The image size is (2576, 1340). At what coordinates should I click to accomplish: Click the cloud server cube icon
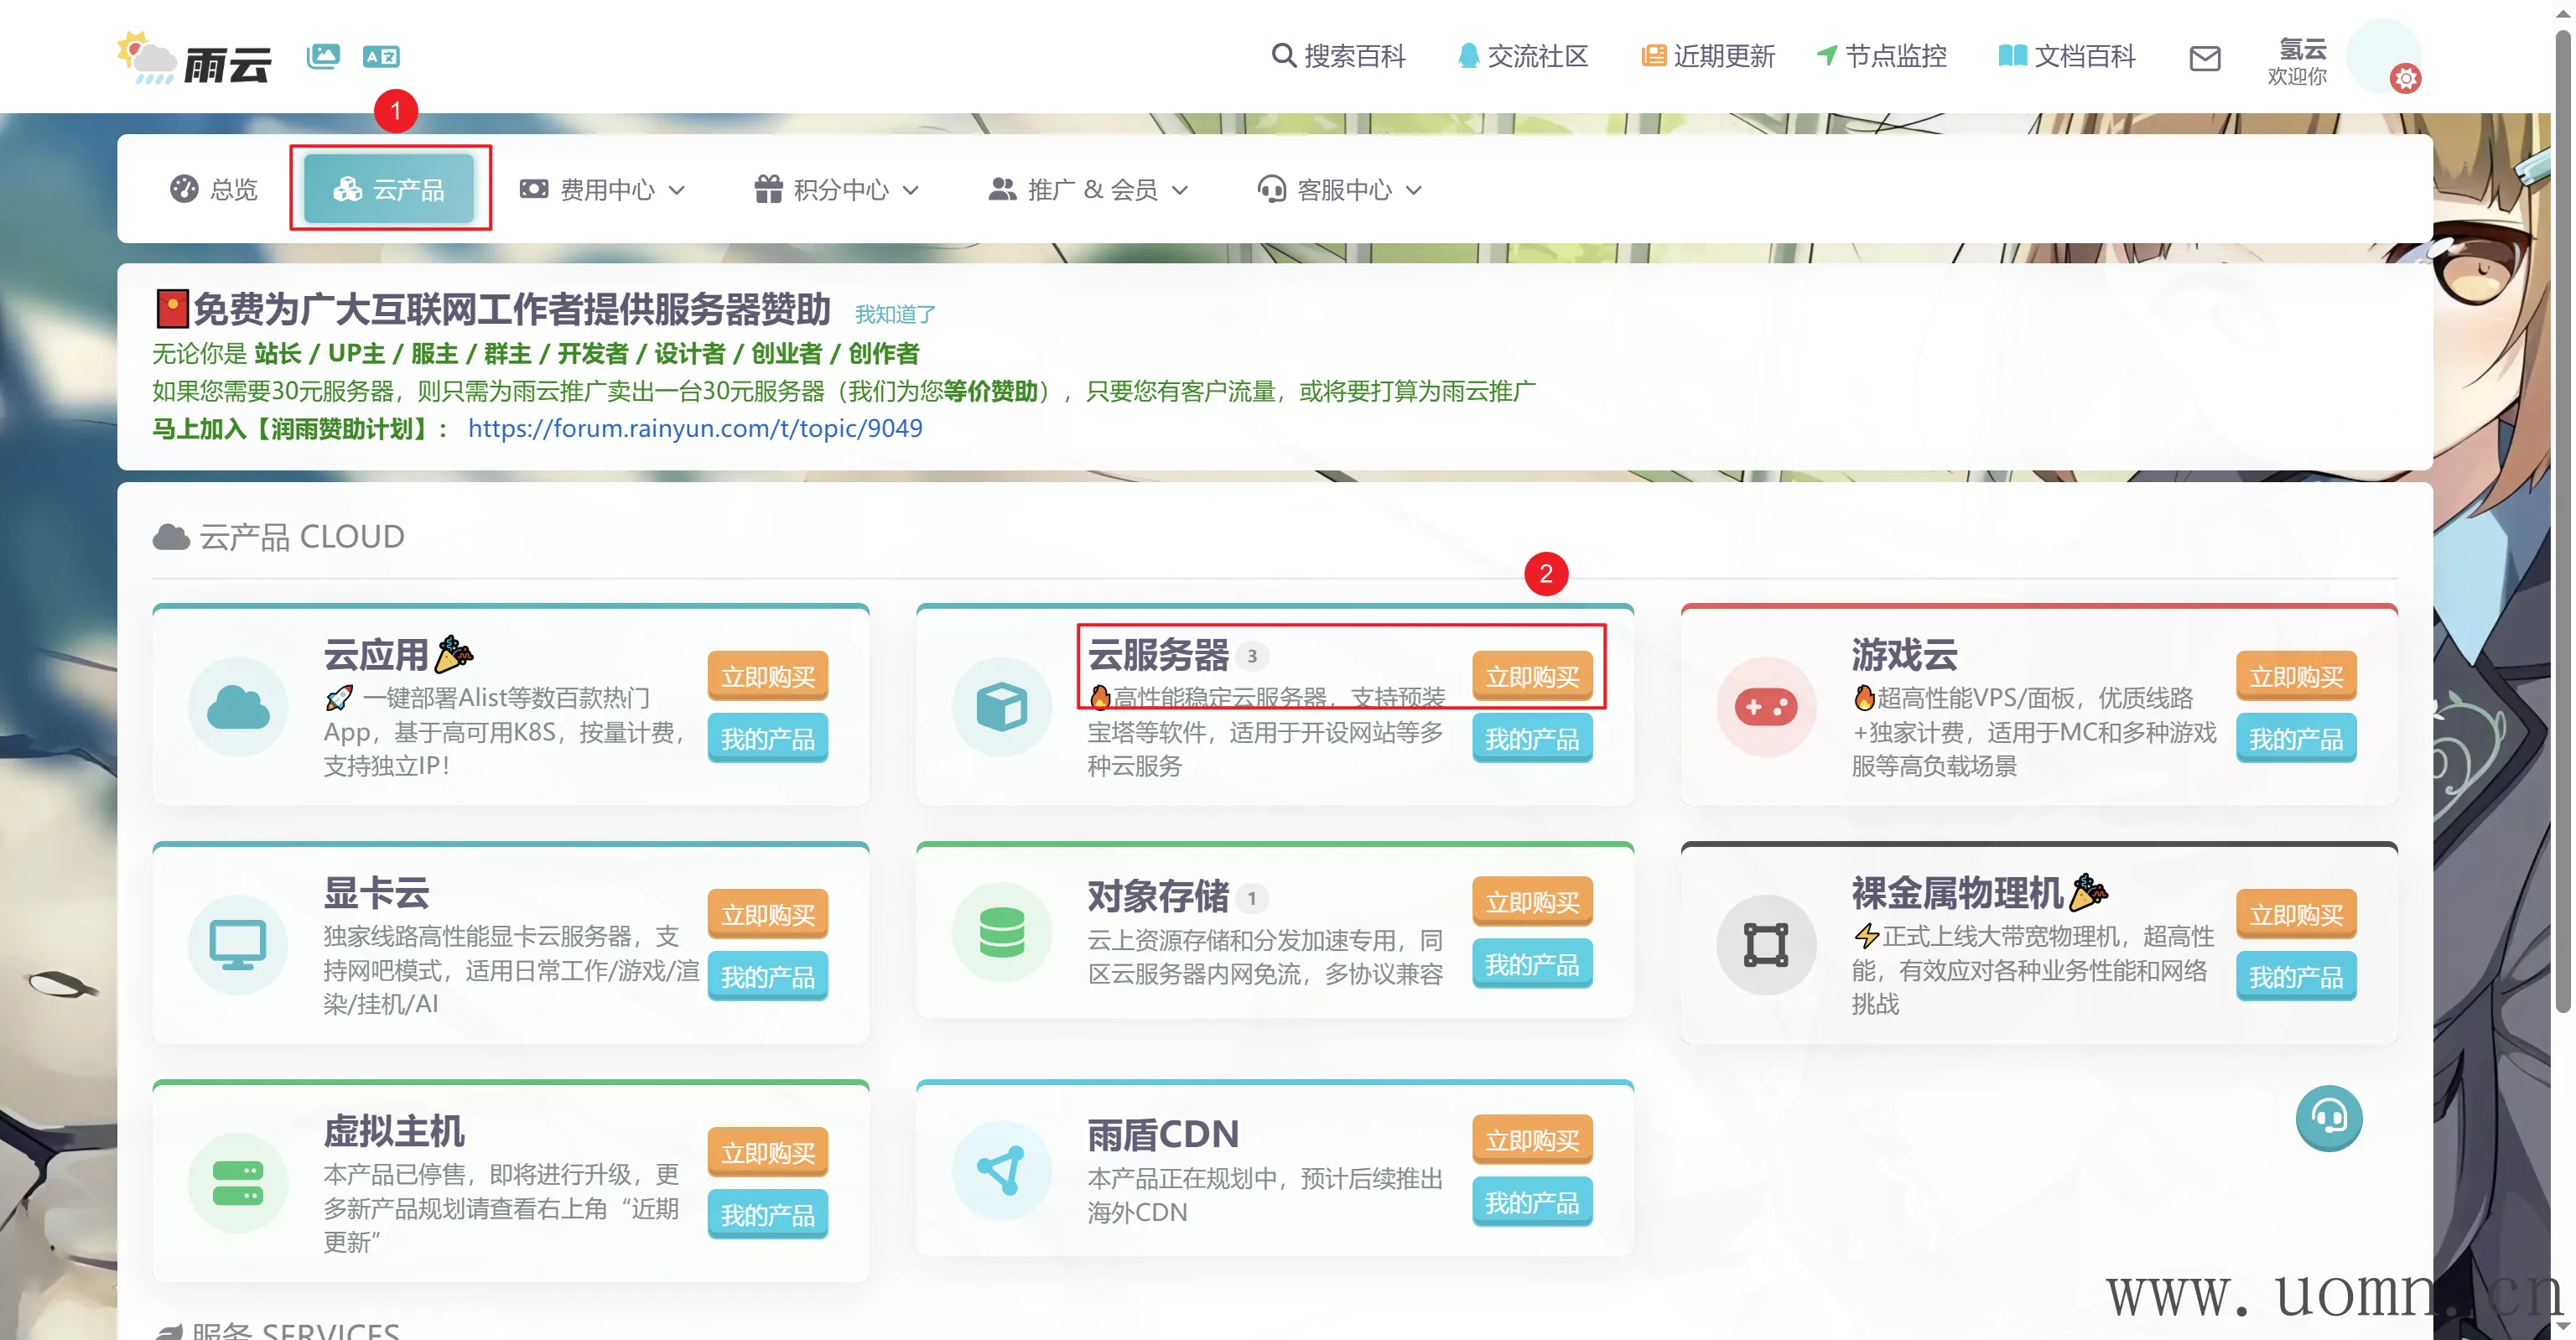tap(1001, 707)
